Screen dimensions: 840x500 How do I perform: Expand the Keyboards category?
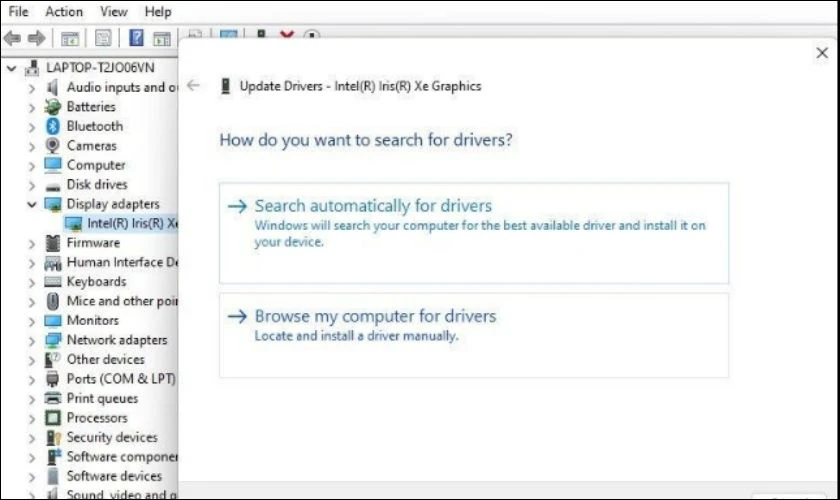[32, 282]
